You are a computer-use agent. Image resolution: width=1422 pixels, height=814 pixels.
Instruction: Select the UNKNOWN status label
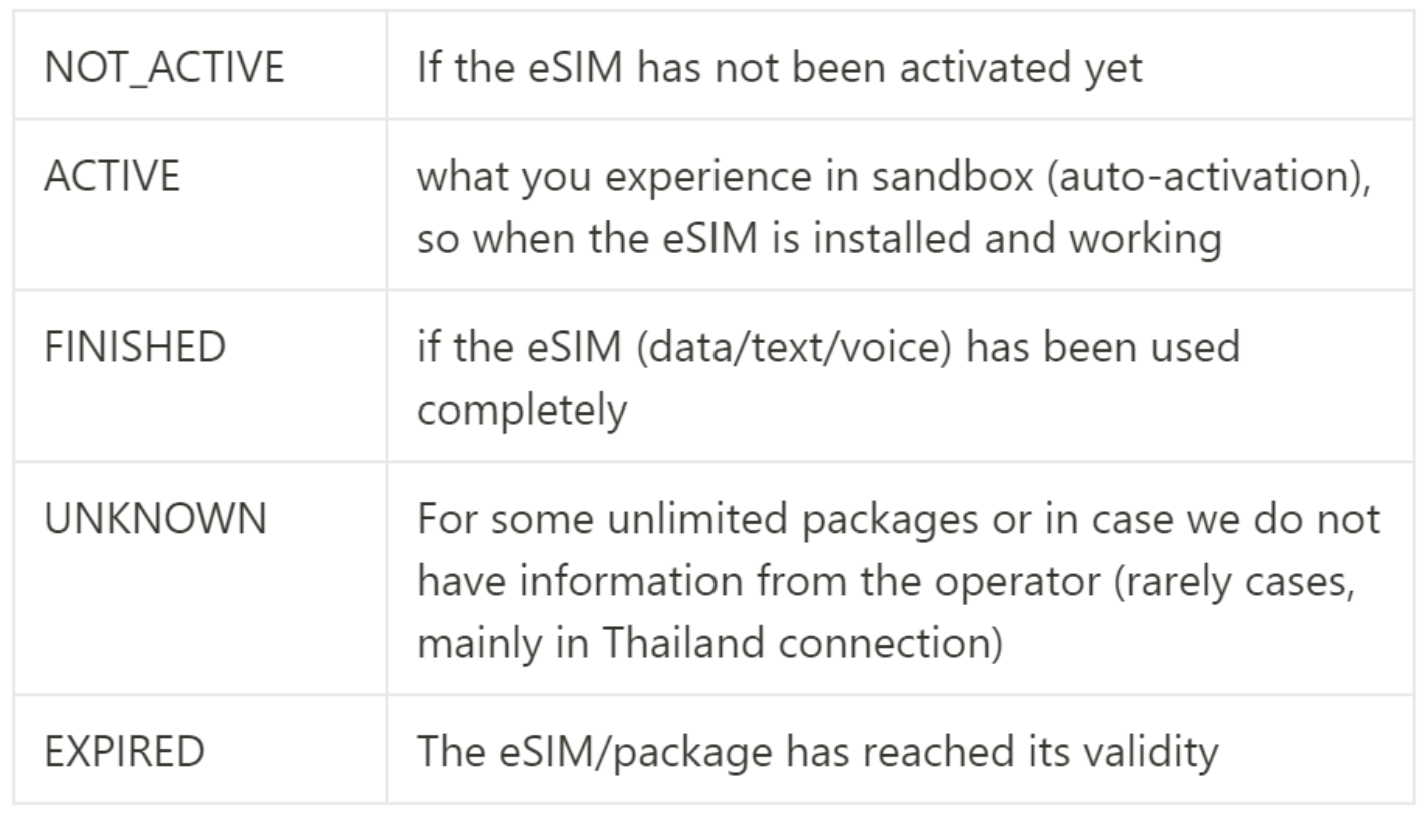[x=155, y=519]
